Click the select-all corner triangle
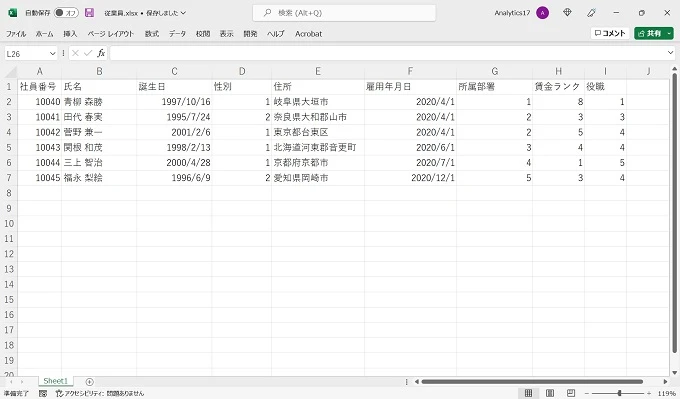Viewport: 680px width, 399px height. (x=10, y=72)
